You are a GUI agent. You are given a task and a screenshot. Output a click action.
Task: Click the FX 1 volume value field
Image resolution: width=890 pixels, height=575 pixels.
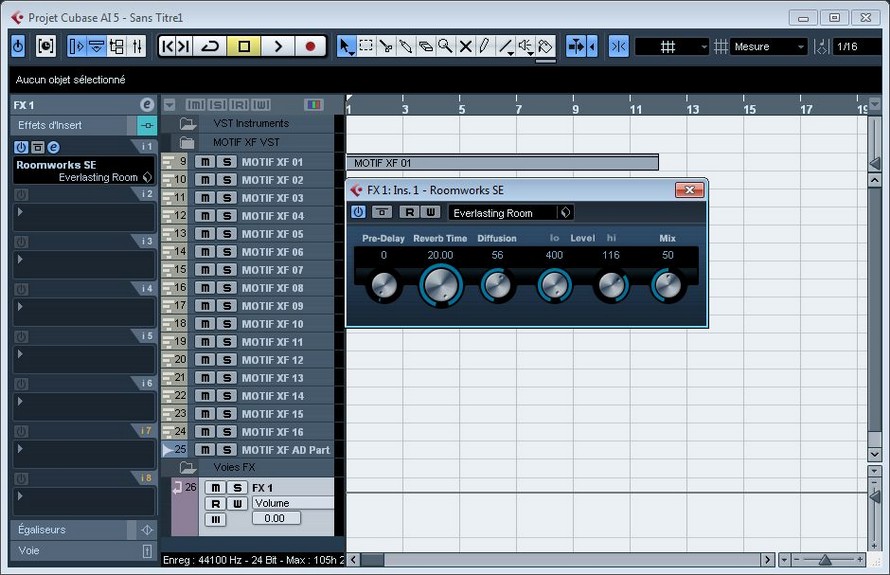275,518
